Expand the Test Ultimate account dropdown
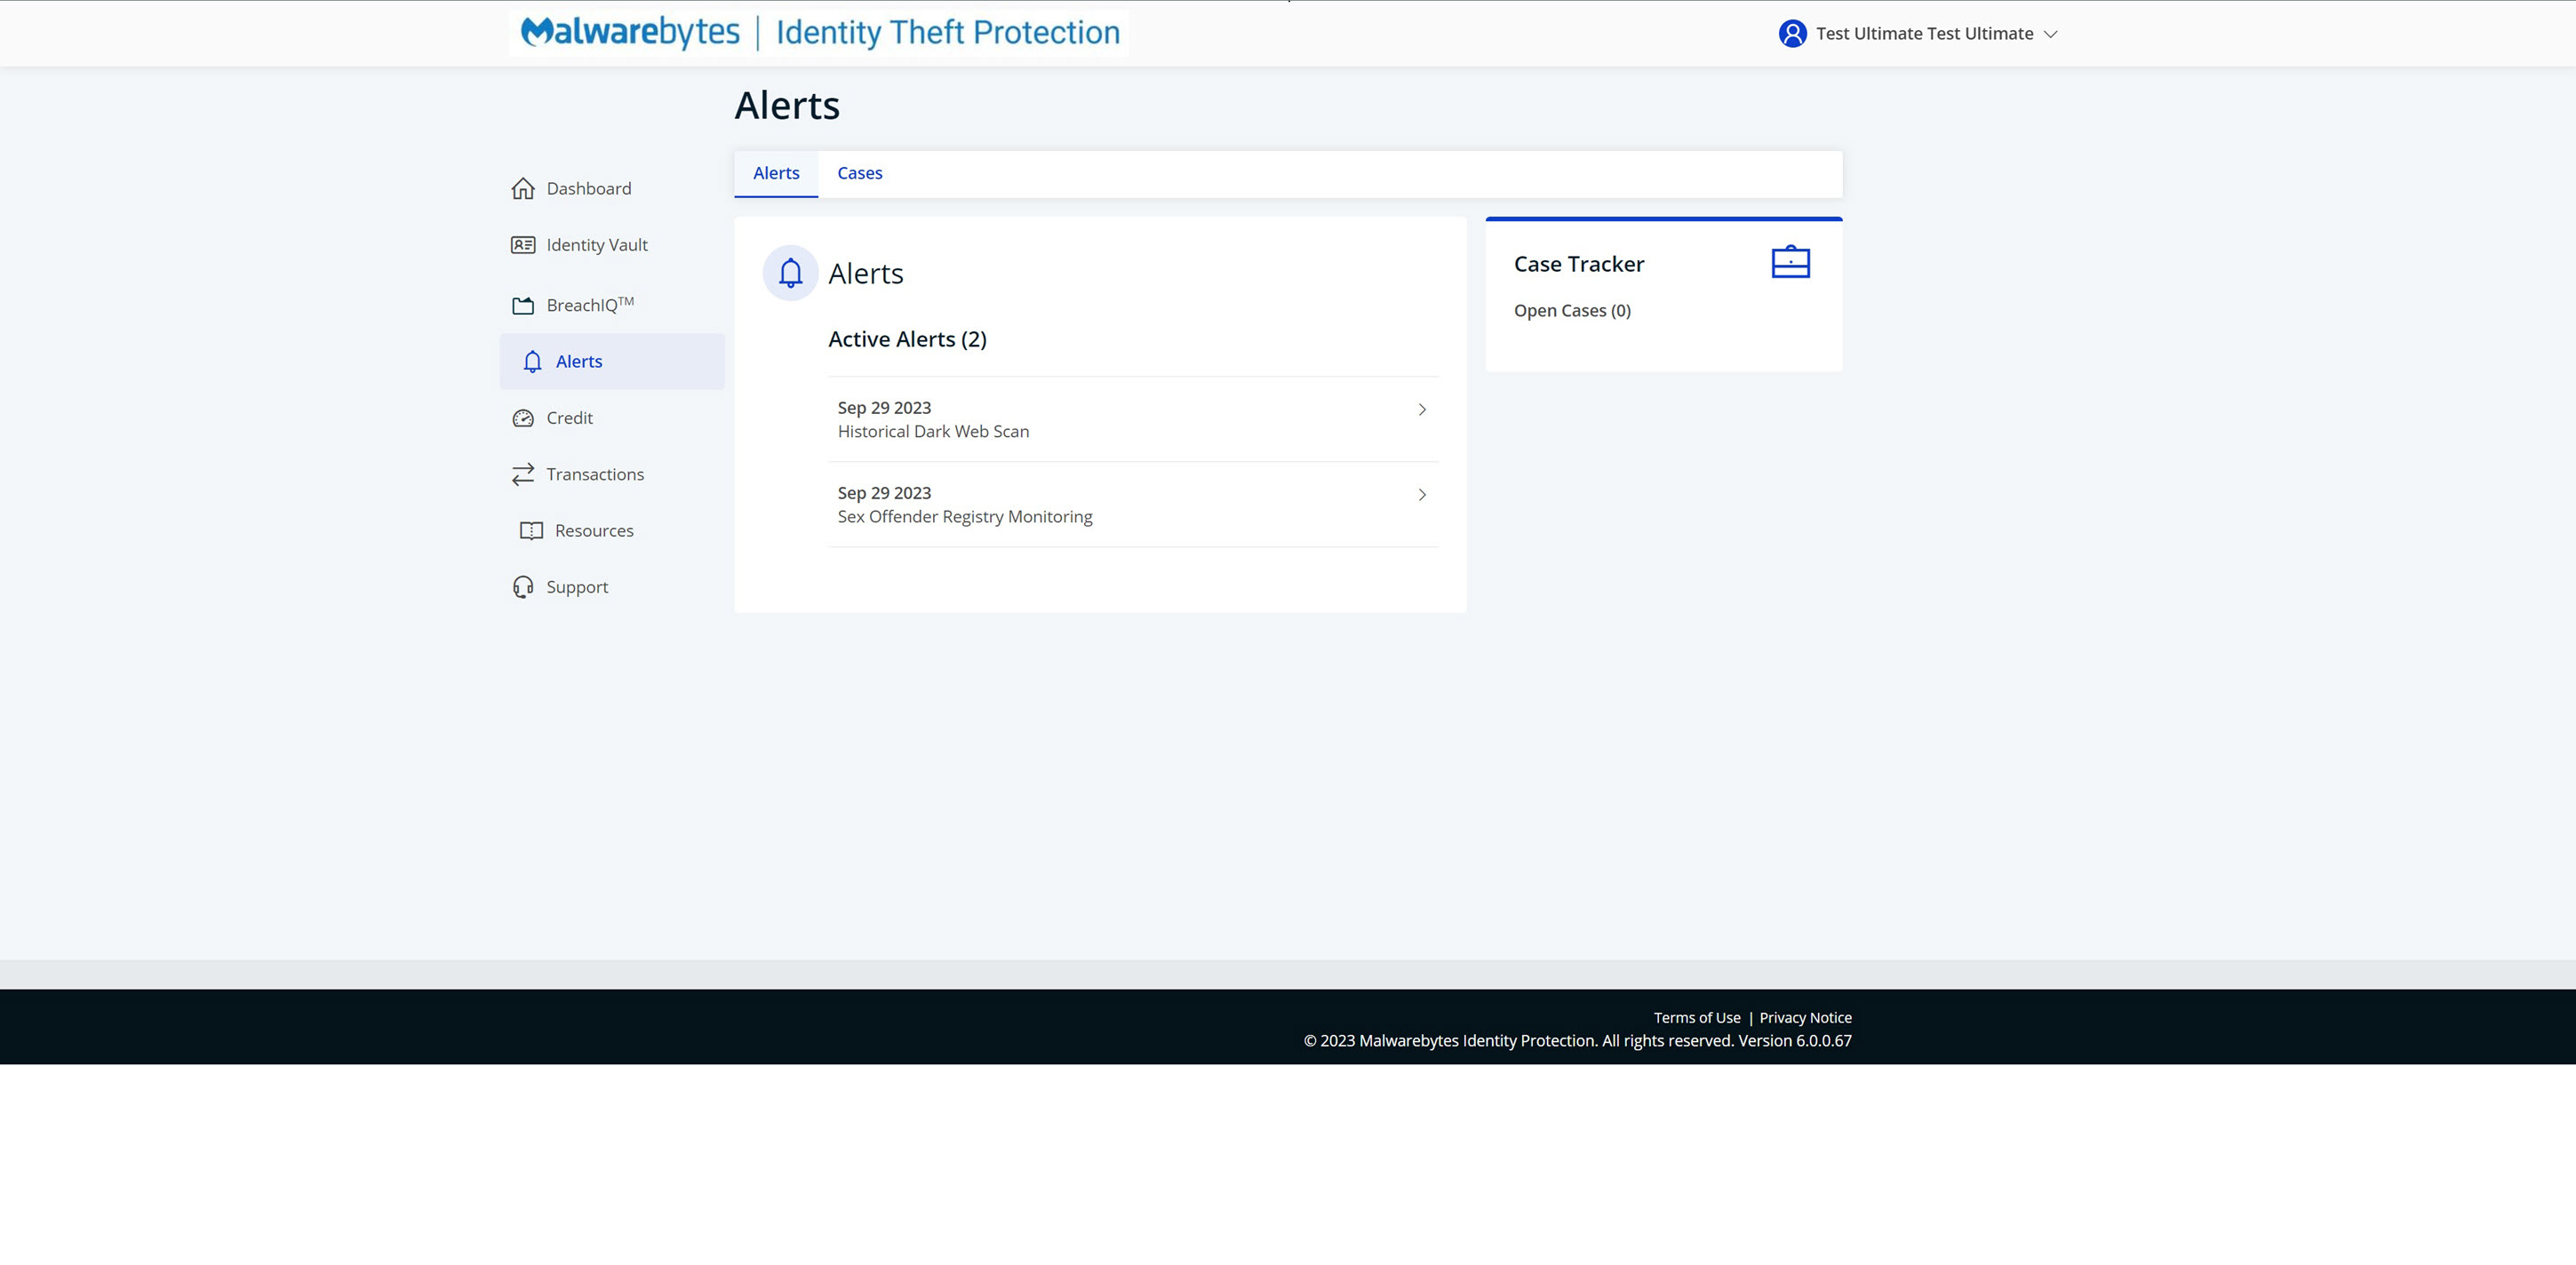The height and width of the screenshot is (1265, 2576). click(2050, 34)
